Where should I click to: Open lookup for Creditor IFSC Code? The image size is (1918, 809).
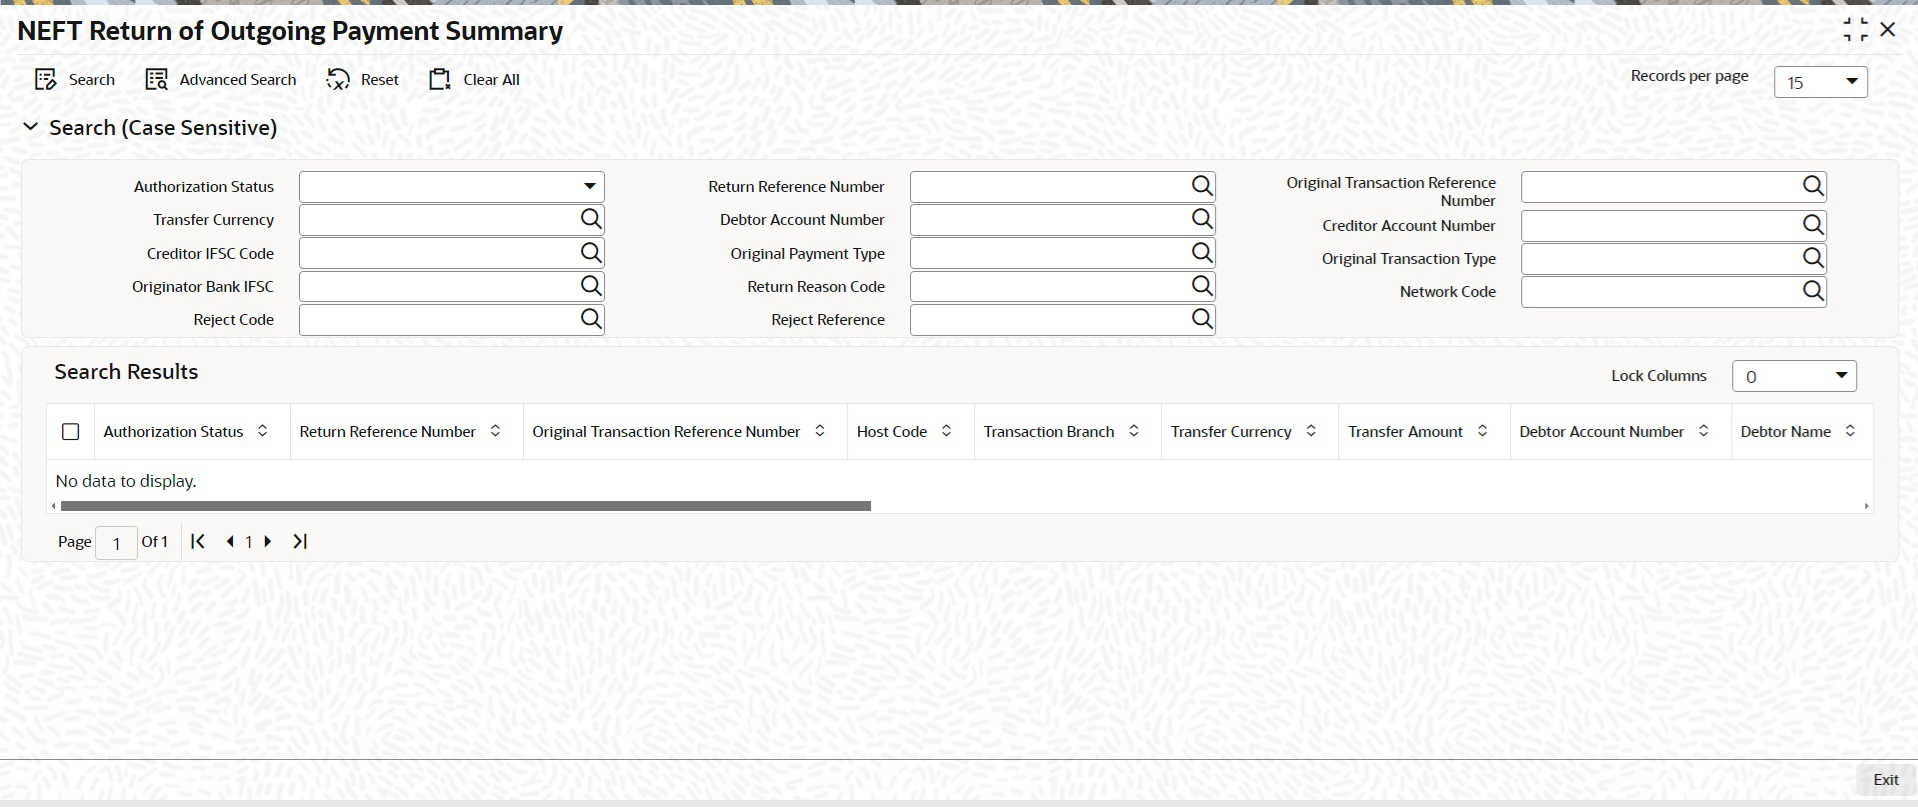591,253
